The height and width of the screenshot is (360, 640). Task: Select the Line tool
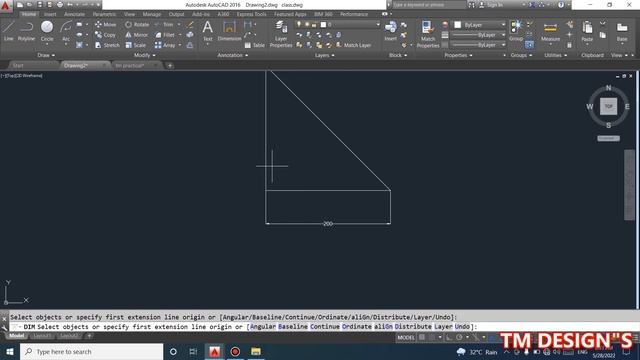9,31
